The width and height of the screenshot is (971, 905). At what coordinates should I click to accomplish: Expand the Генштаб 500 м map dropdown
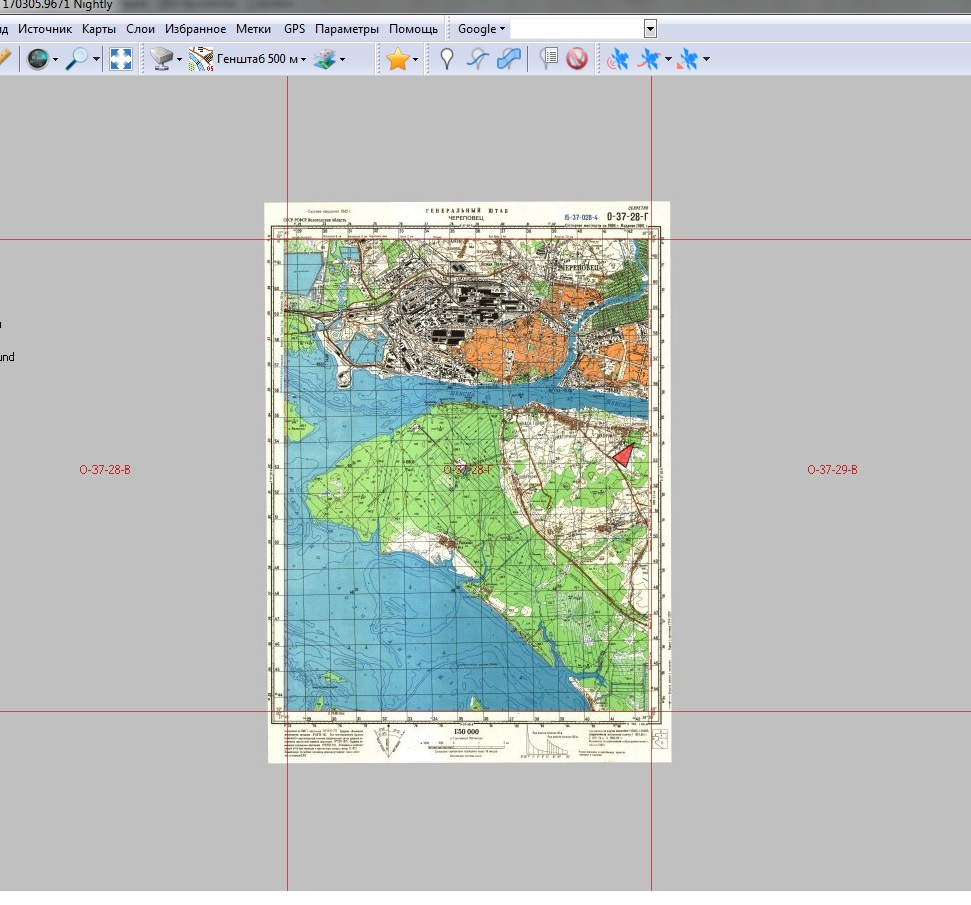[304, 60]
